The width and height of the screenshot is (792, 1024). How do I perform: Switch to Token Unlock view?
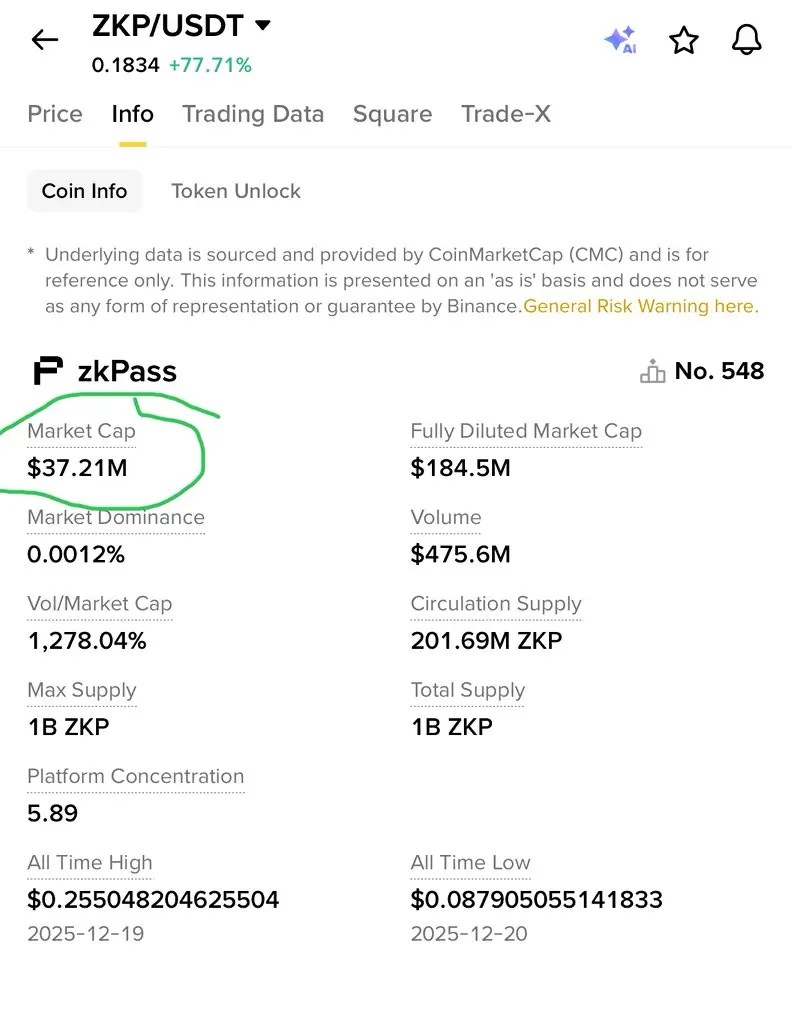[x=236, y=191]
